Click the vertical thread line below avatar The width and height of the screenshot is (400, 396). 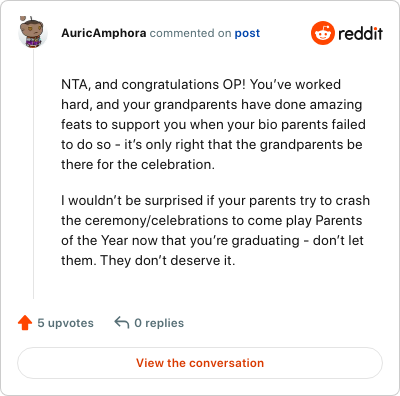point(33,173)
